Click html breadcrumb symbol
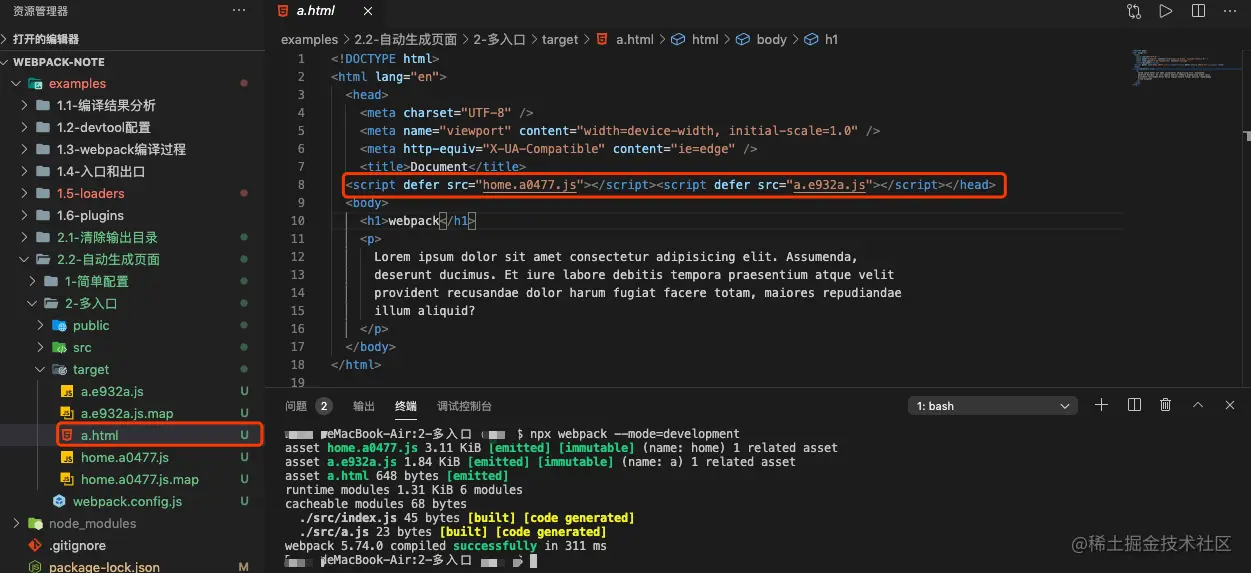The height and width of the screenshot is (573, 1251). coord(705,39)
